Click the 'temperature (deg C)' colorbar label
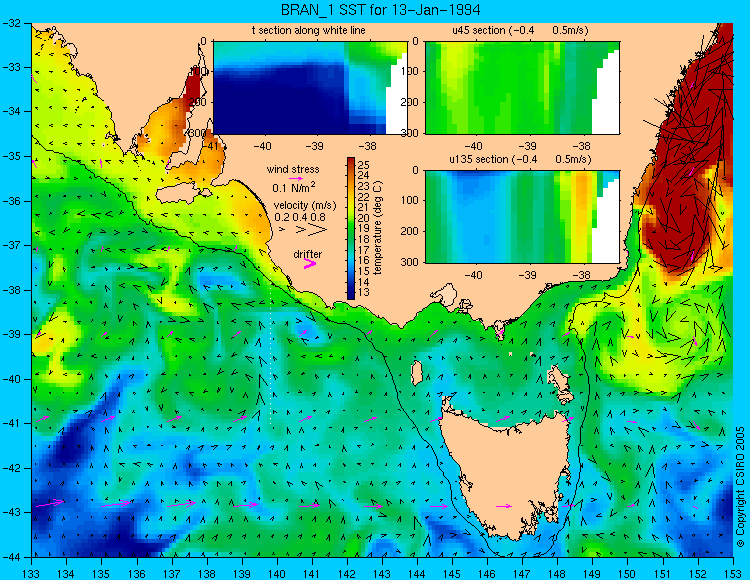The width and height of the screenshot is (750, 580). point(378,228)
